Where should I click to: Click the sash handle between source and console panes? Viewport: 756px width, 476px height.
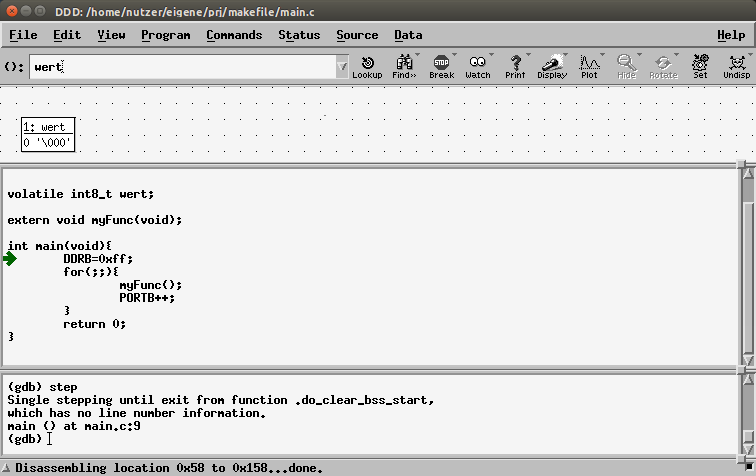tap(741, 370)
